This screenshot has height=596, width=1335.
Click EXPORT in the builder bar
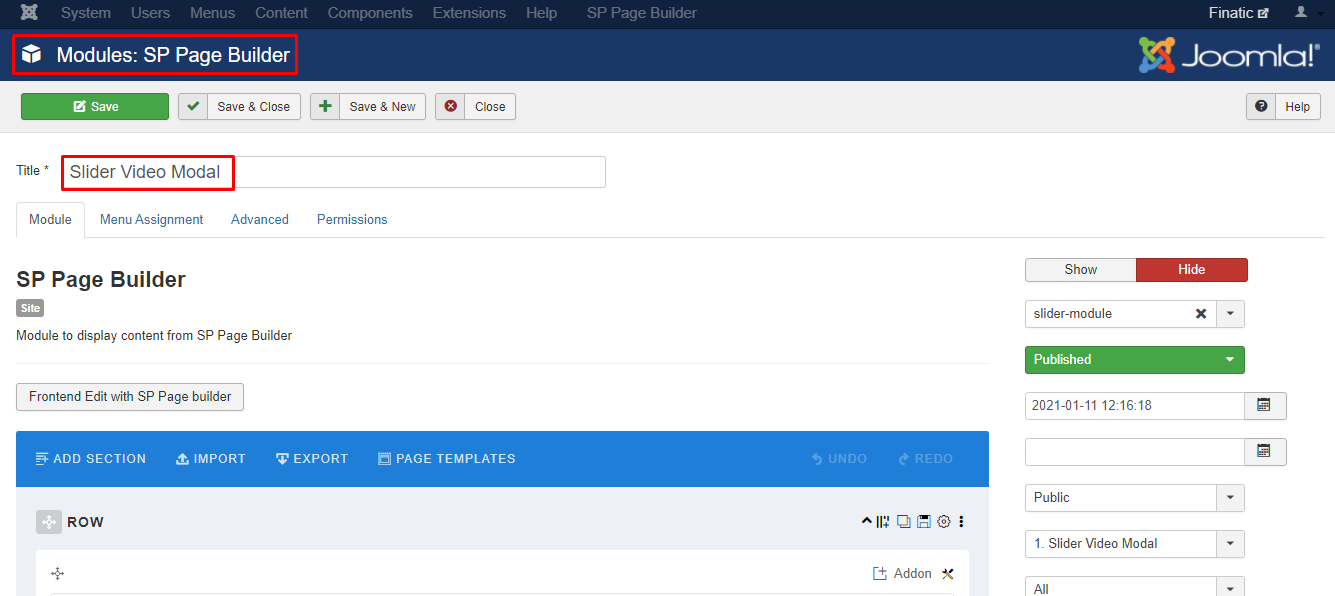(312, 459)
